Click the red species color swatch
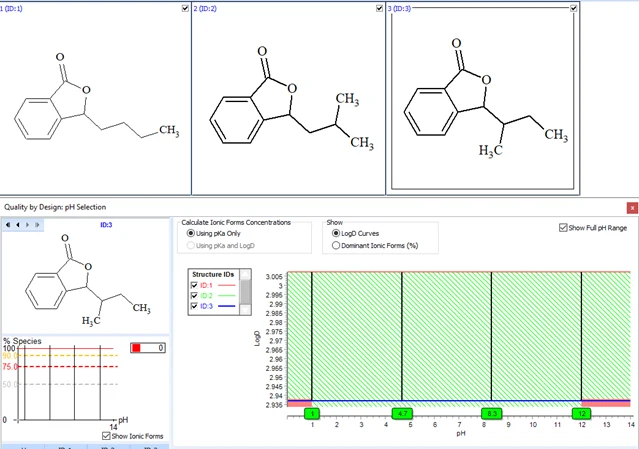 click(137, 348)
